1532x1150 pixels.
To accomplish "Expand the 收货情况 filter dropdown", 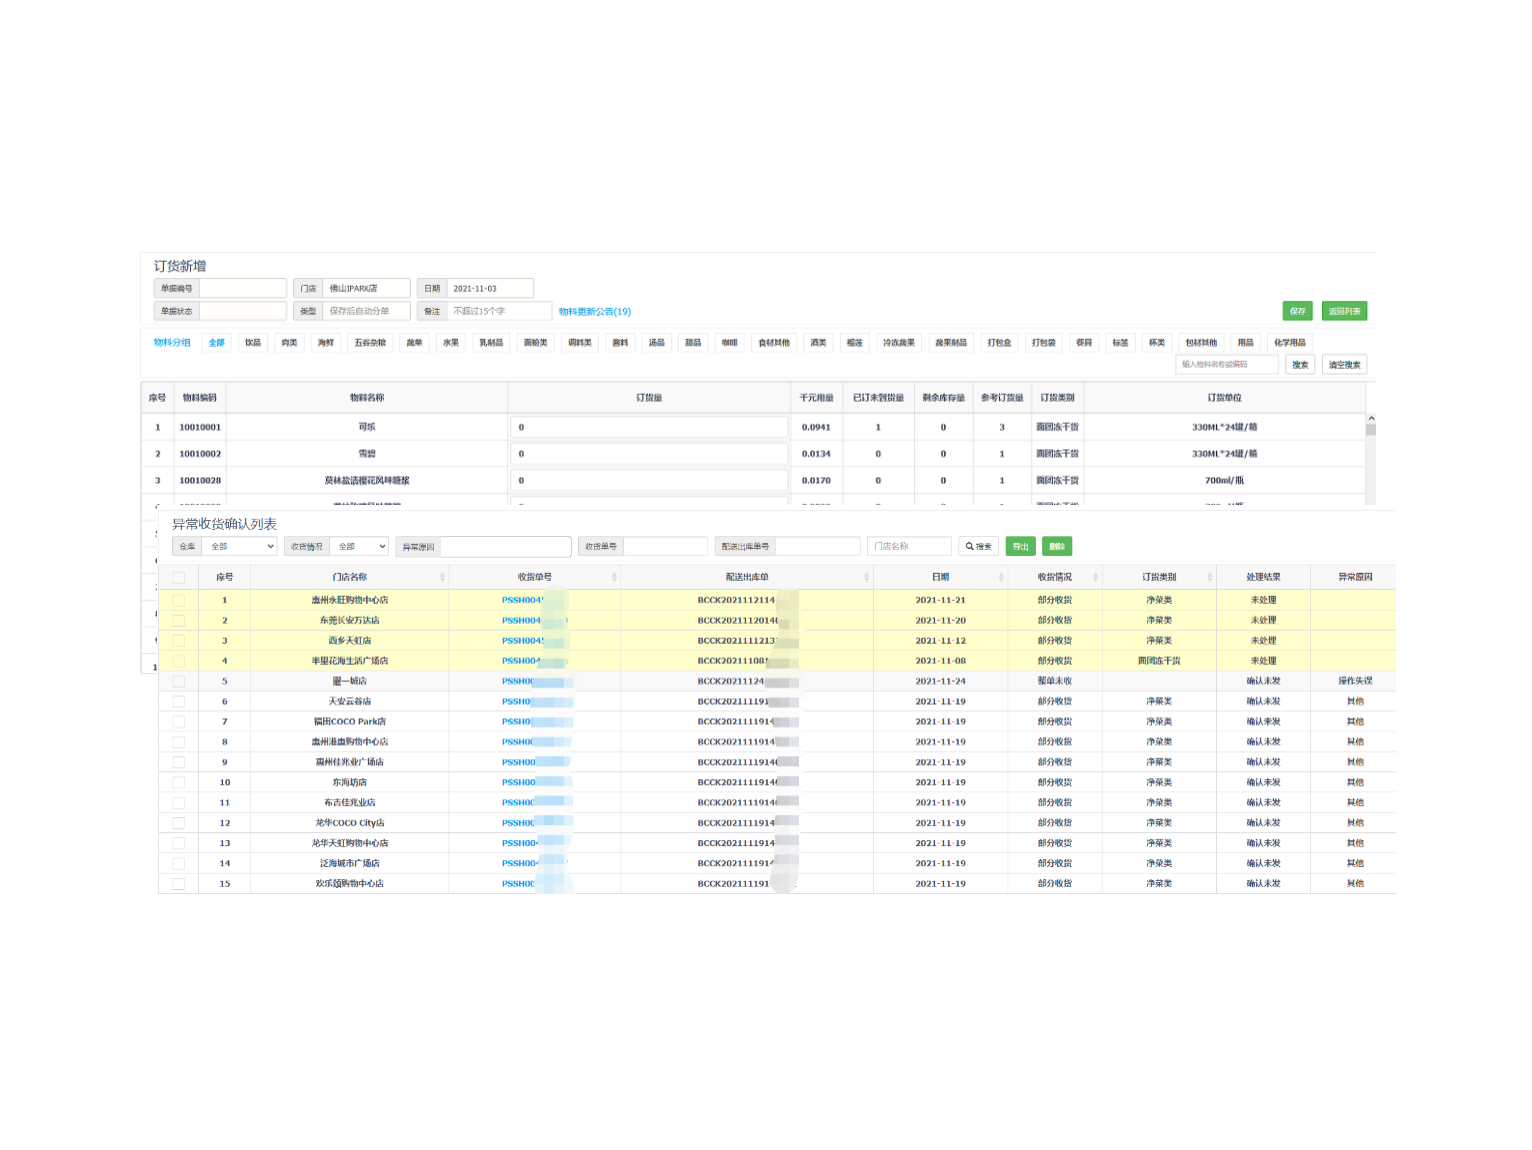I will pos(359,546).
